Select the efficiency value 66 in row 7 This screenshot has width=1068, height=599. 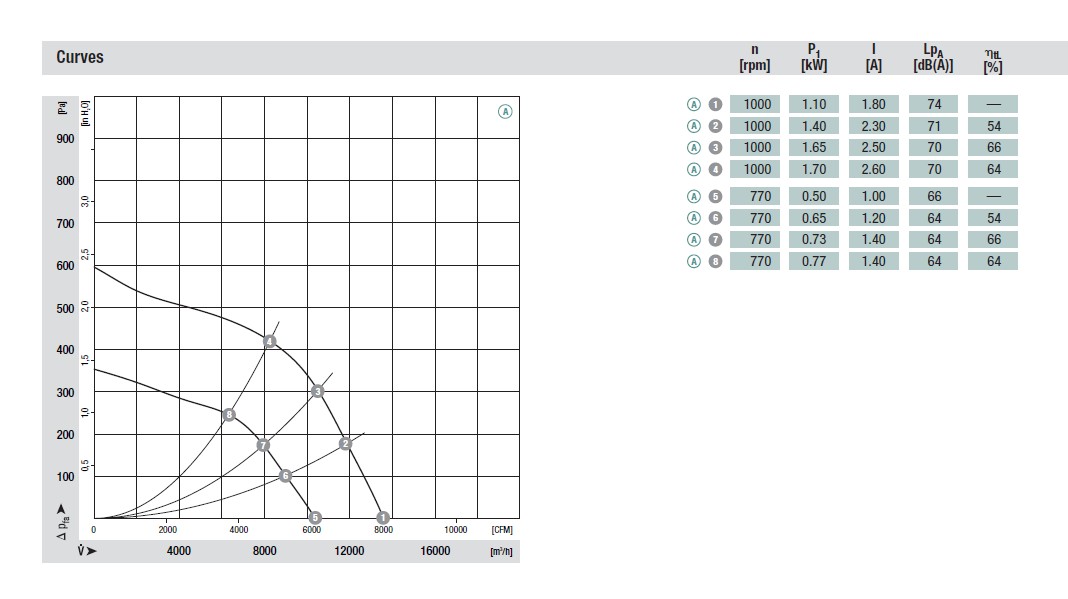(993, 239)
